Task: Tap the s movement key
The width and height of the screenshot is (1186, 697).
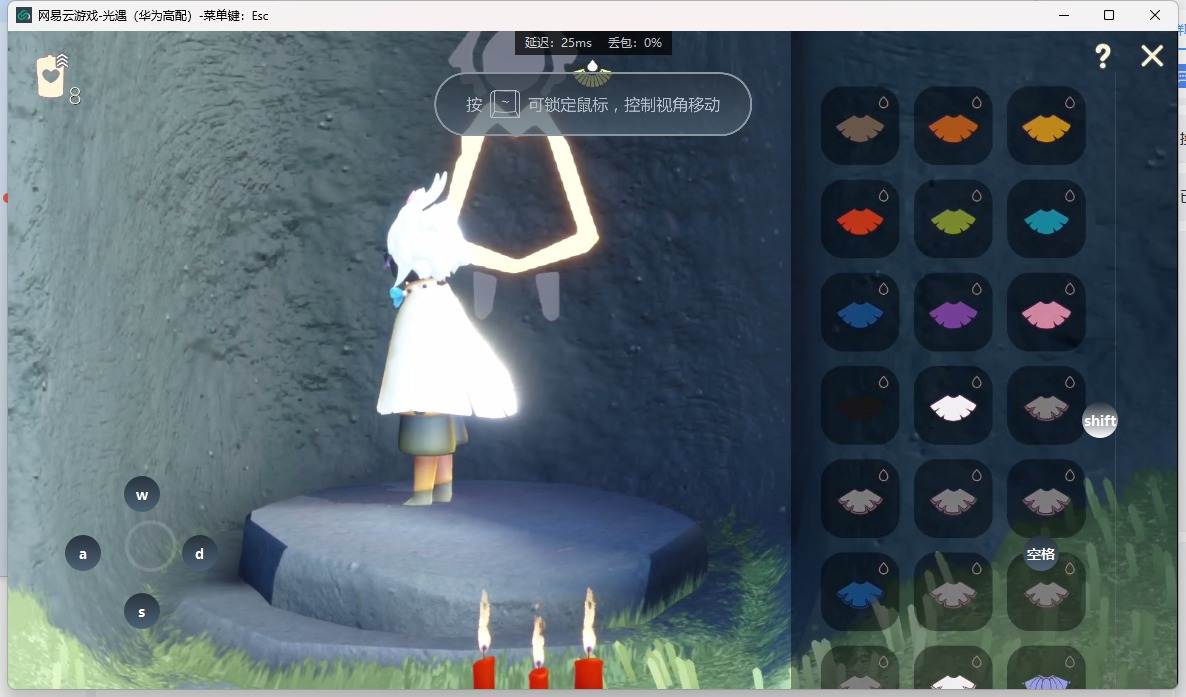Action: (x=141, y=611)
